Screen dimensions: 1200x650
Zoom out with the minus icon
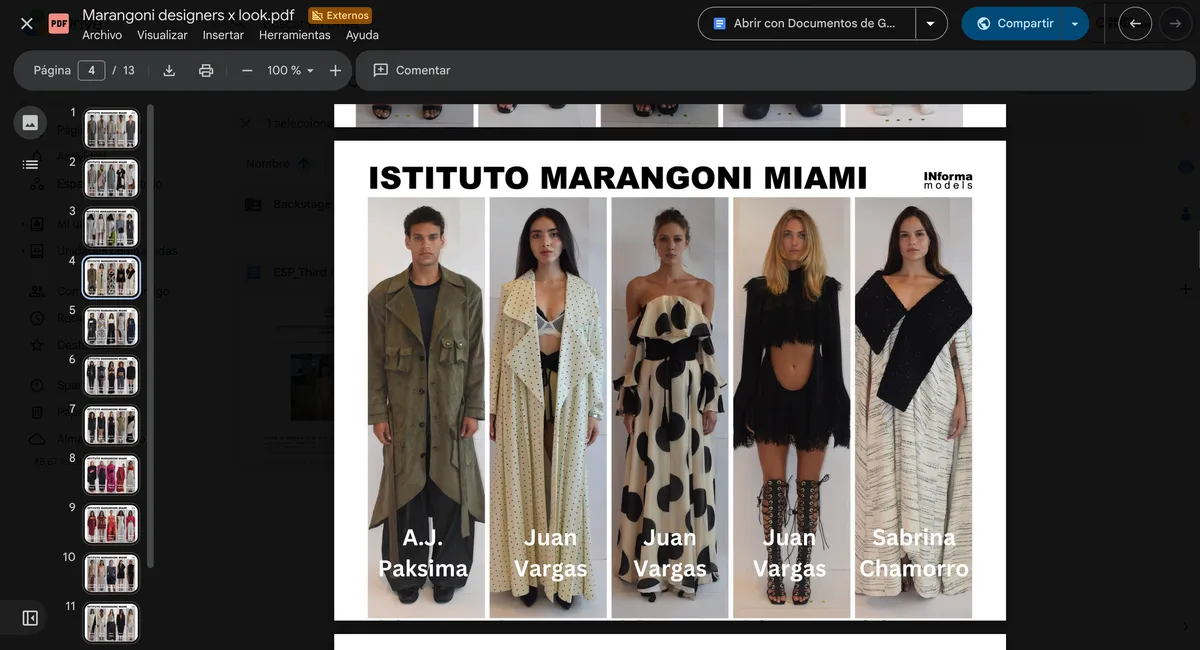tap(247, 70)
